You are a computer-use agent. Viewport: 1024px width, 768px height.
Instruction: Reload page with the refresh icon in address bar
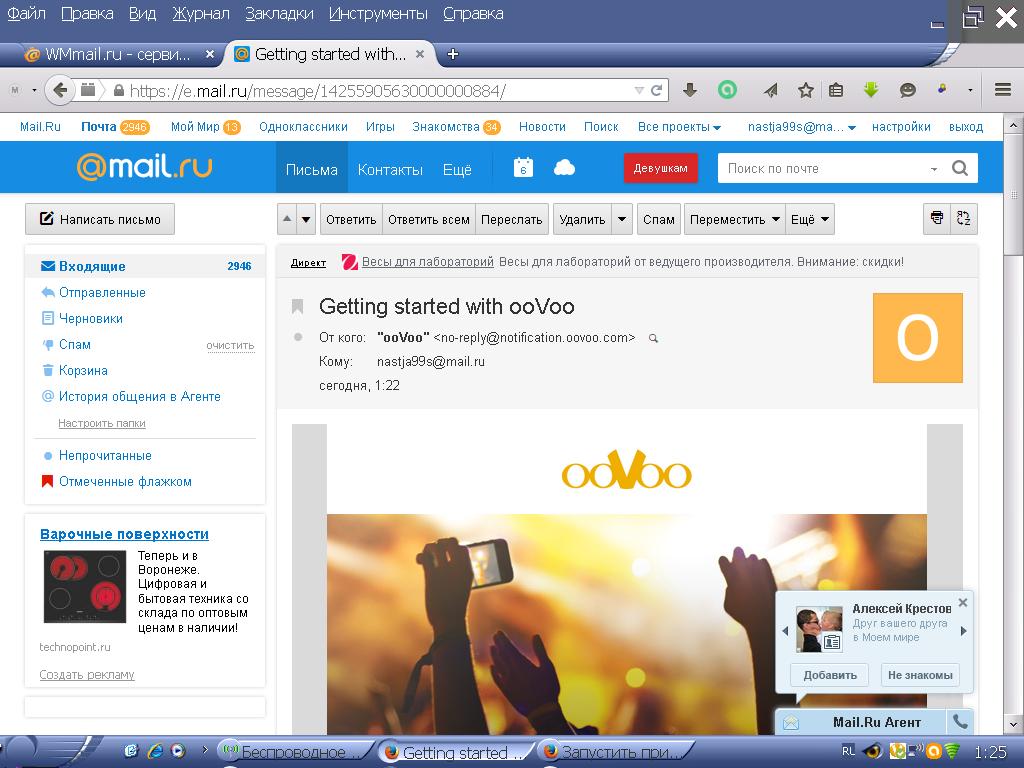pyautogui.click(x=657, y=90)
